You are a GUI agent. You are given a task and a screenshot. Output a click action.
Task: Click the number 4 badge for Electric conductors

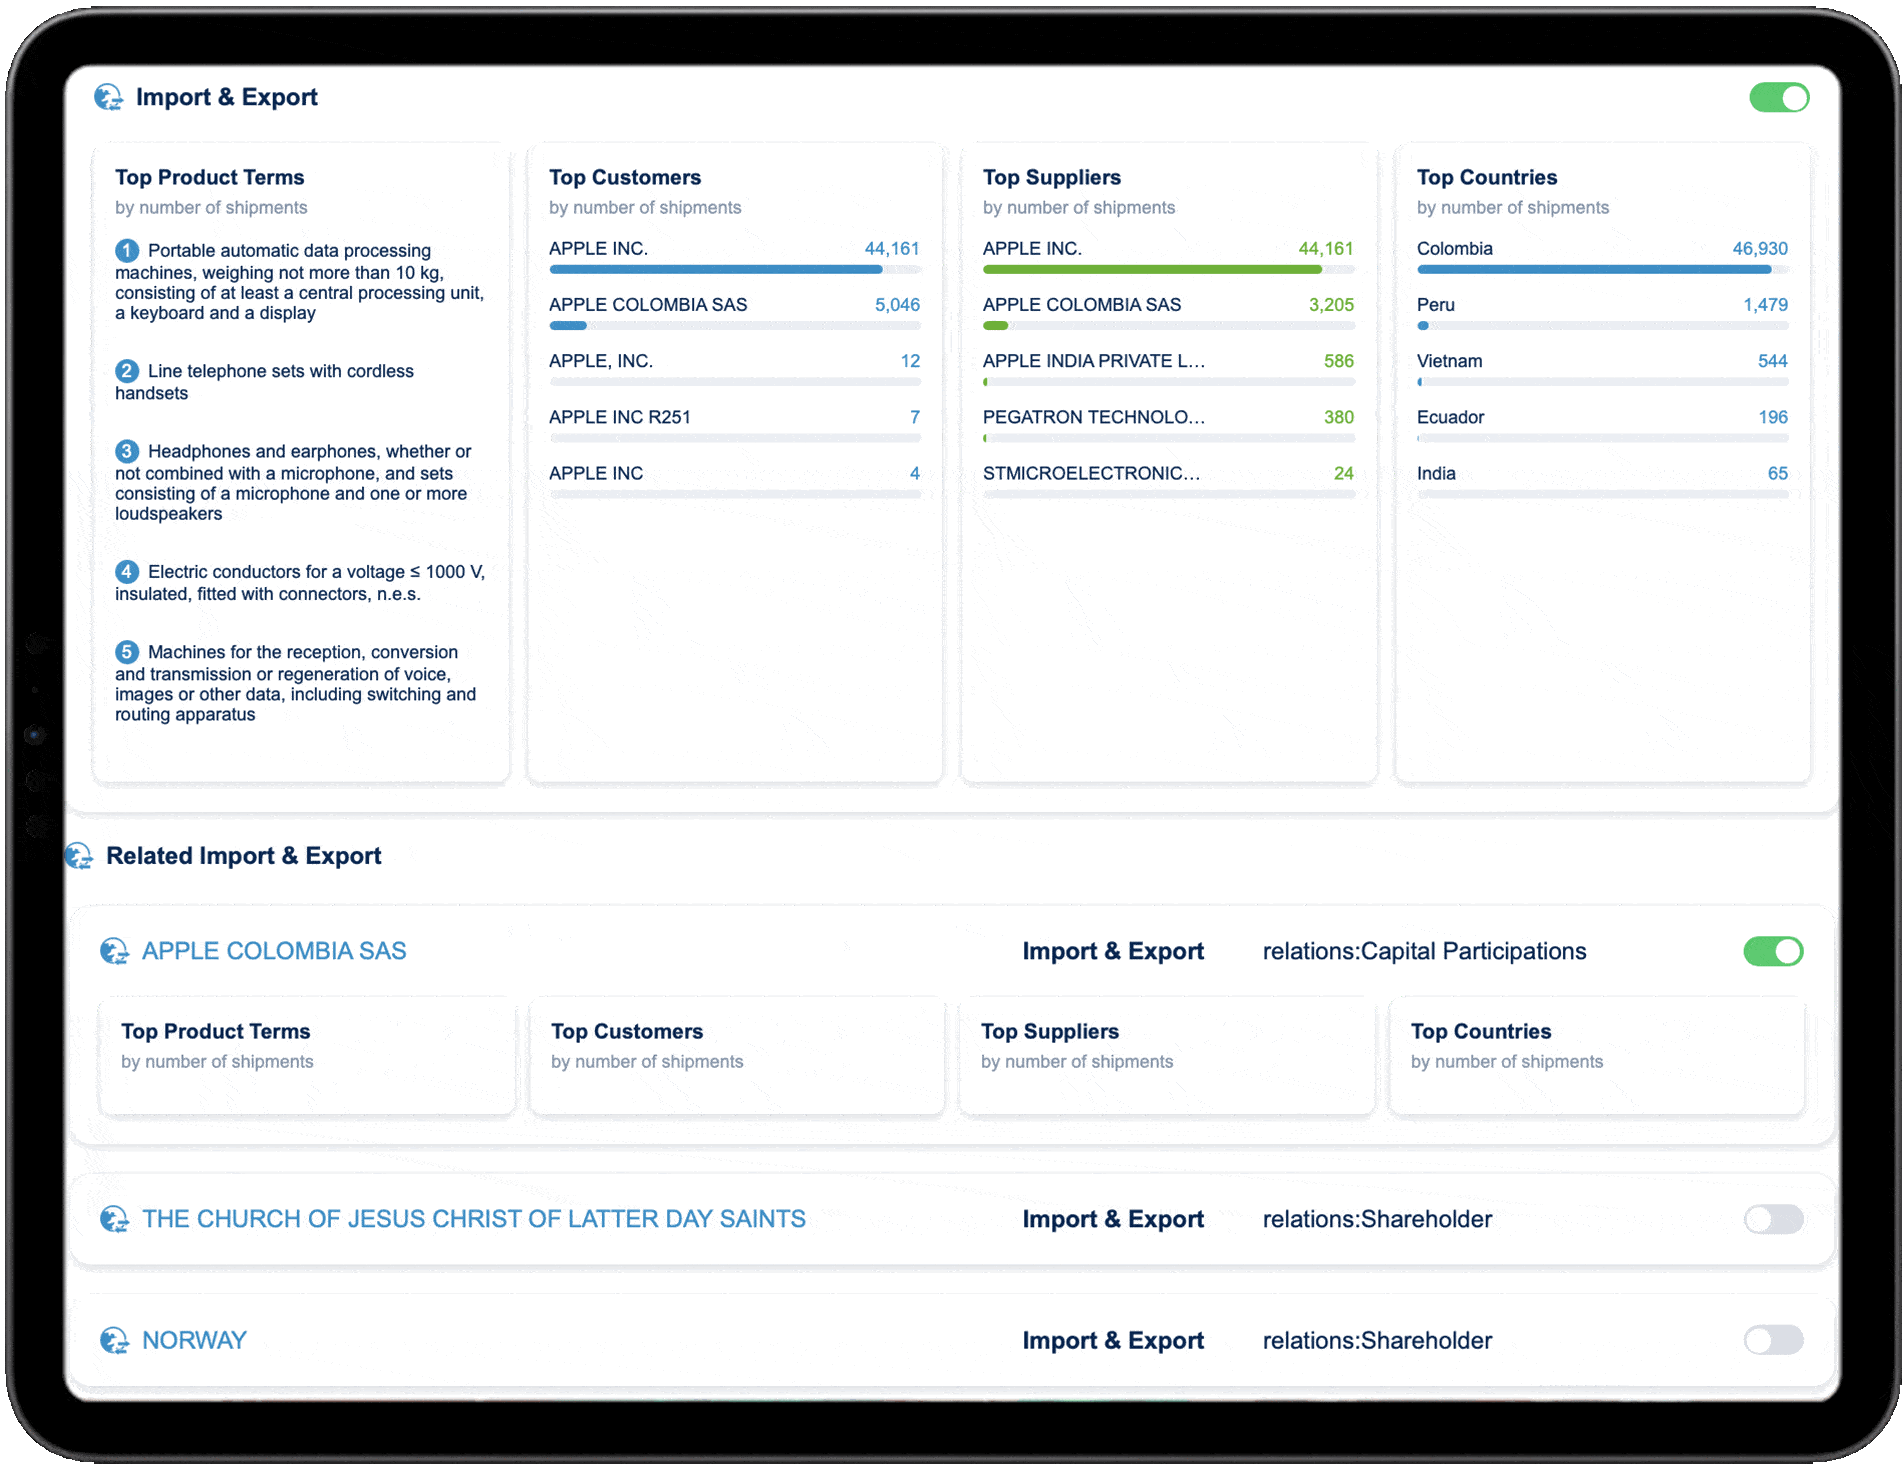pos(127,571)
